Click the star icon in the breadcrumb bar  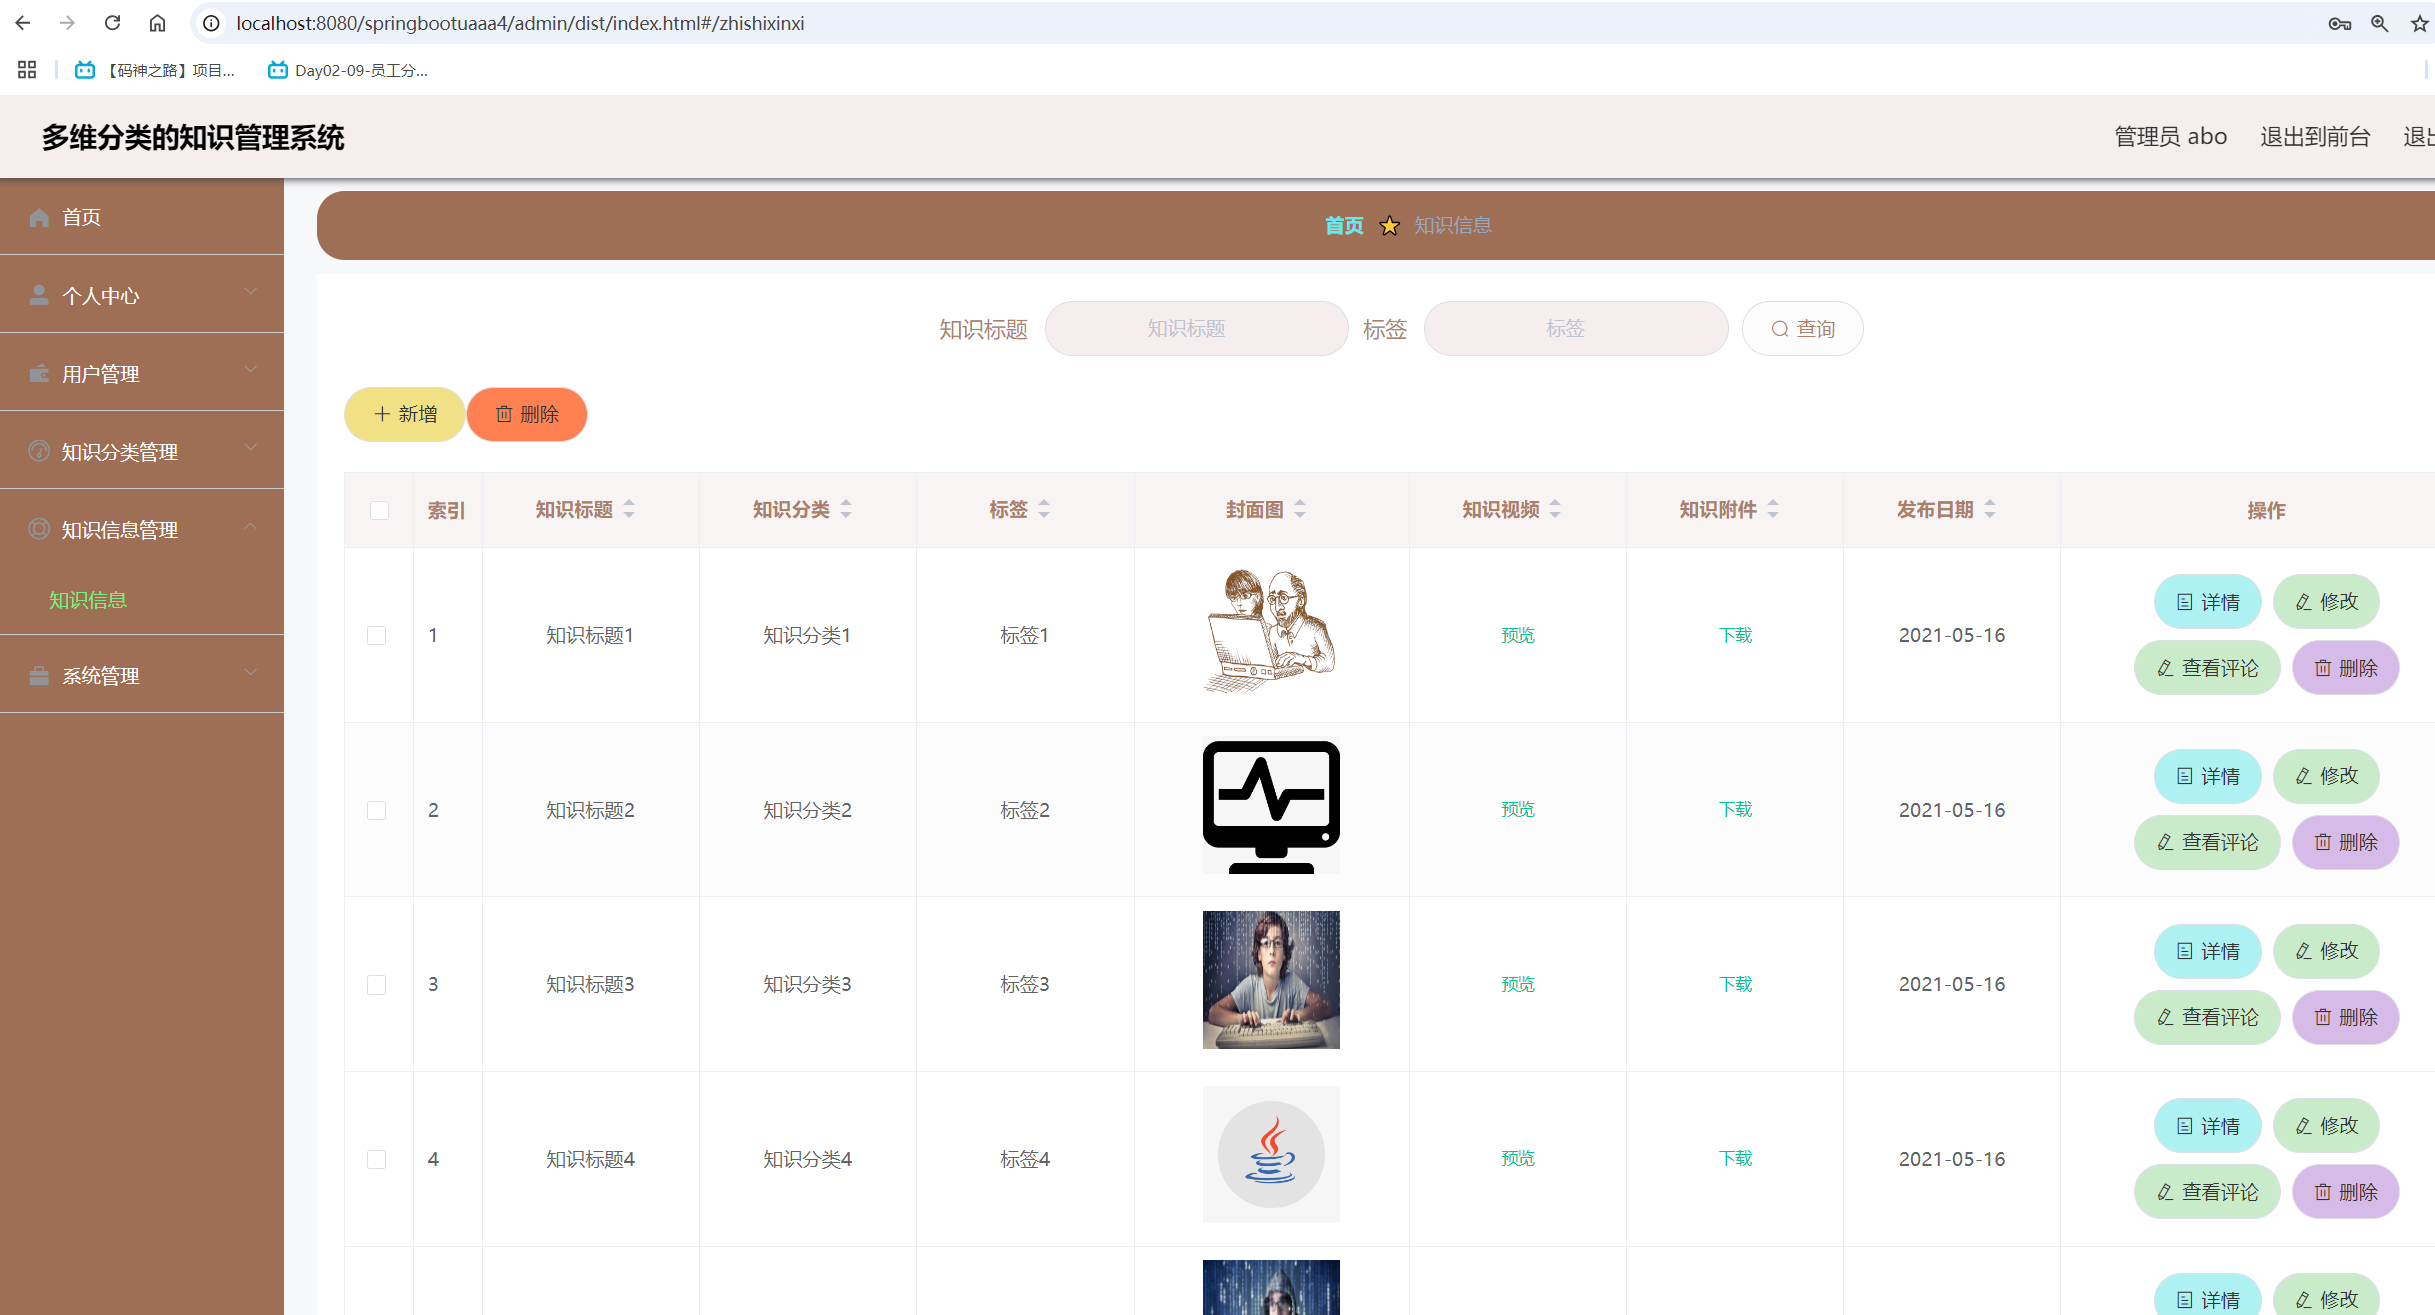pos(1389,226)
